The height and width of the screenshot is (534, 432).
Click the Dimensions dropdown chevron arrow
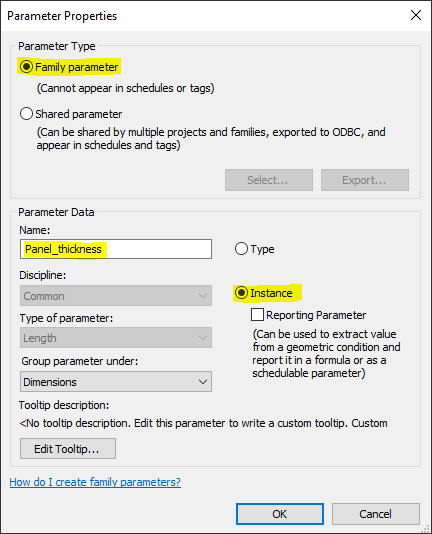coord(203,382)
